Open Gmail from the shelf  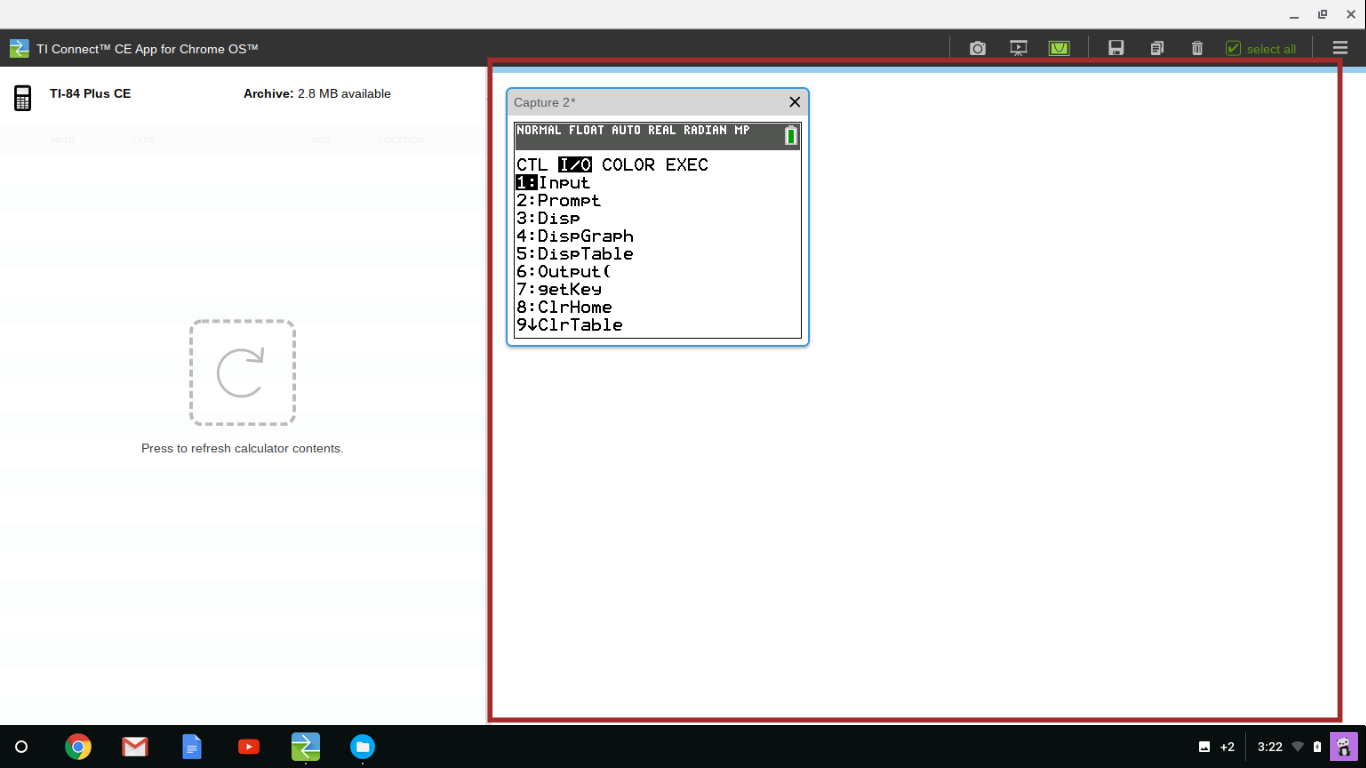tap(135, 747)
